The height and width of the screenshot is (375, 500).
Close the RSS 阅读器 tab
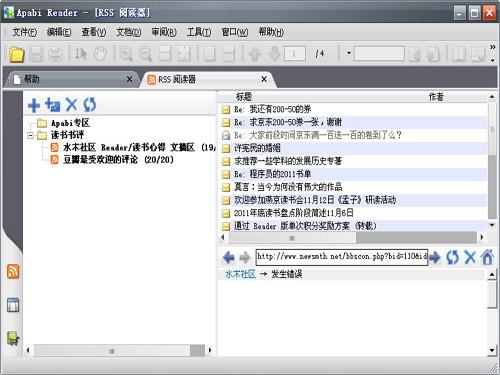pos(264,79)
